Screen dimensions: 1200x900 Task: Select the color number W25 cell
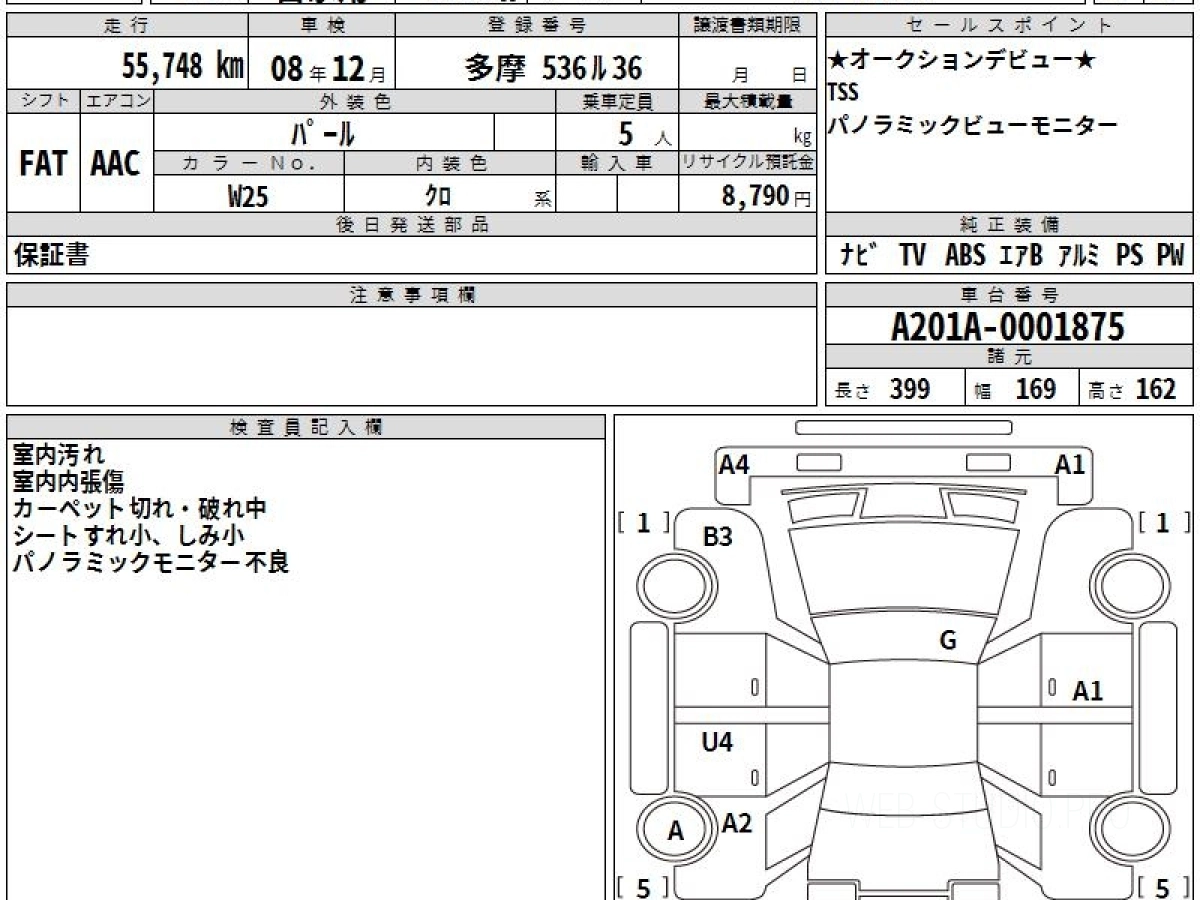(x=248, y=196)
